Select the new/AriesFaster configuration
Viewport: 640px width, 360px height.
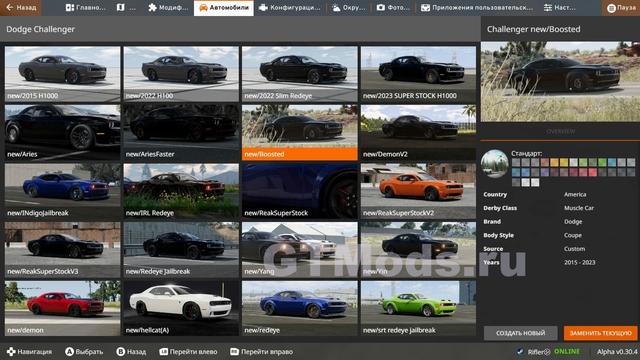pyautogui.click(x=181, y=132)
